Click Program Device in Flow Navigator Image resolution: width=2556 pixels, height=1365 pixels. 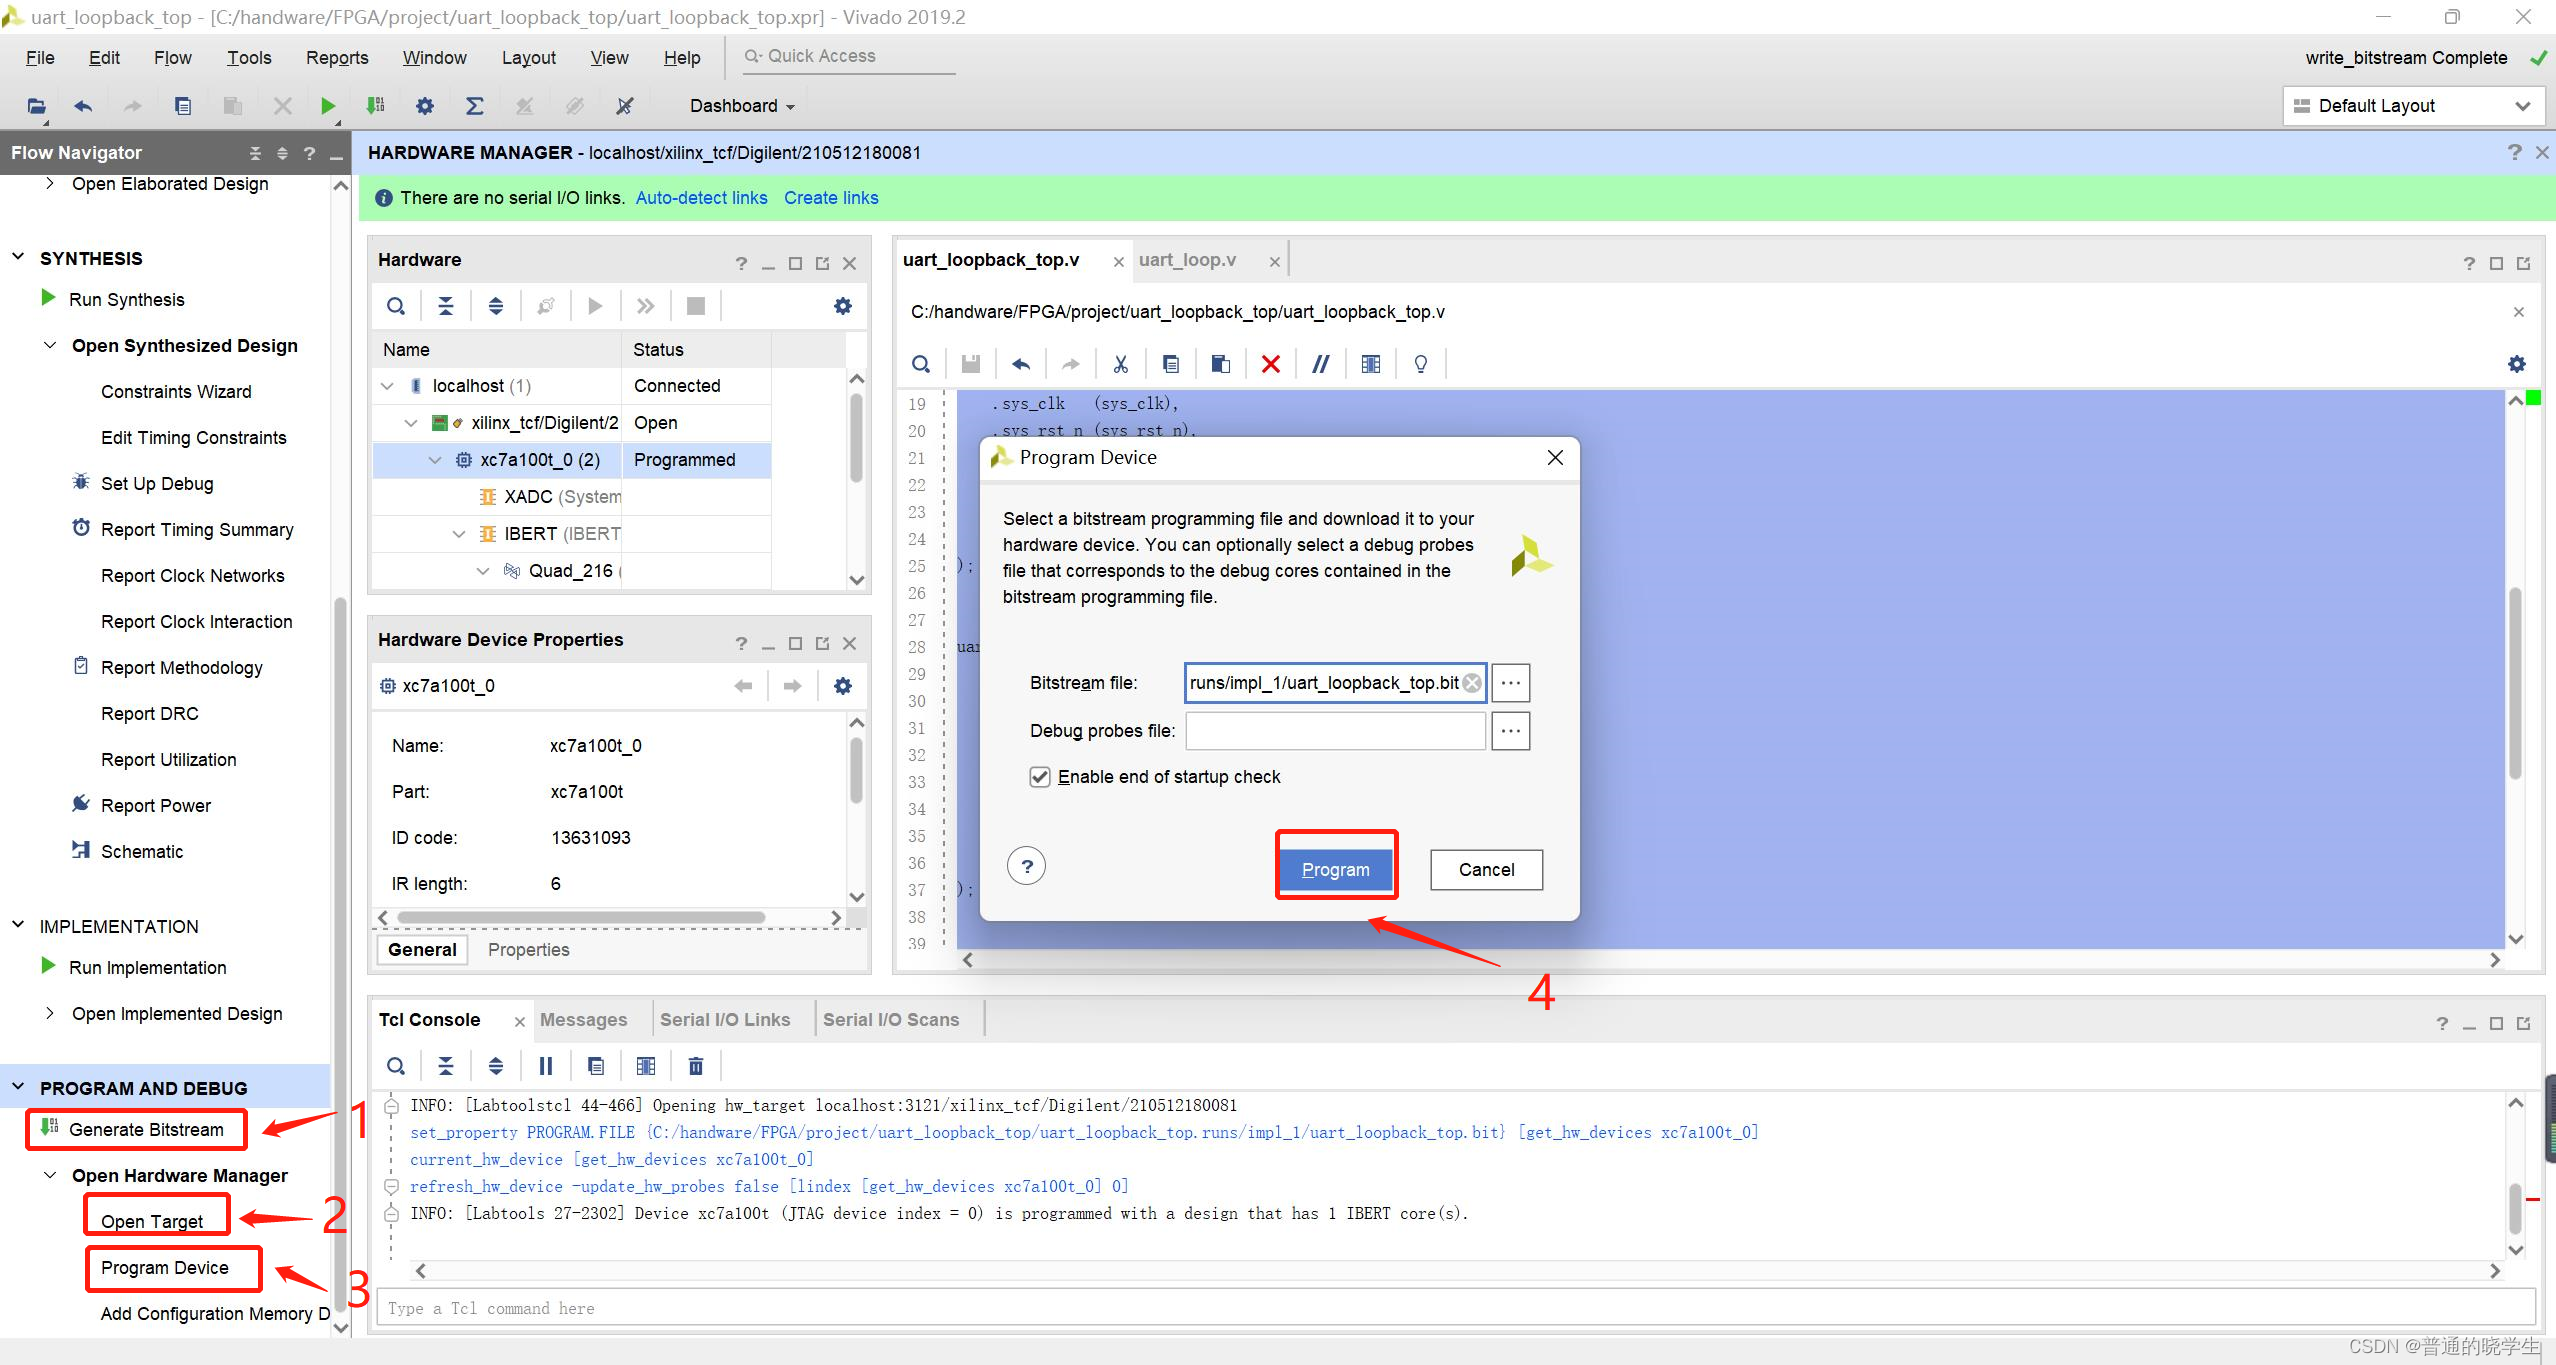point(165,1268)
